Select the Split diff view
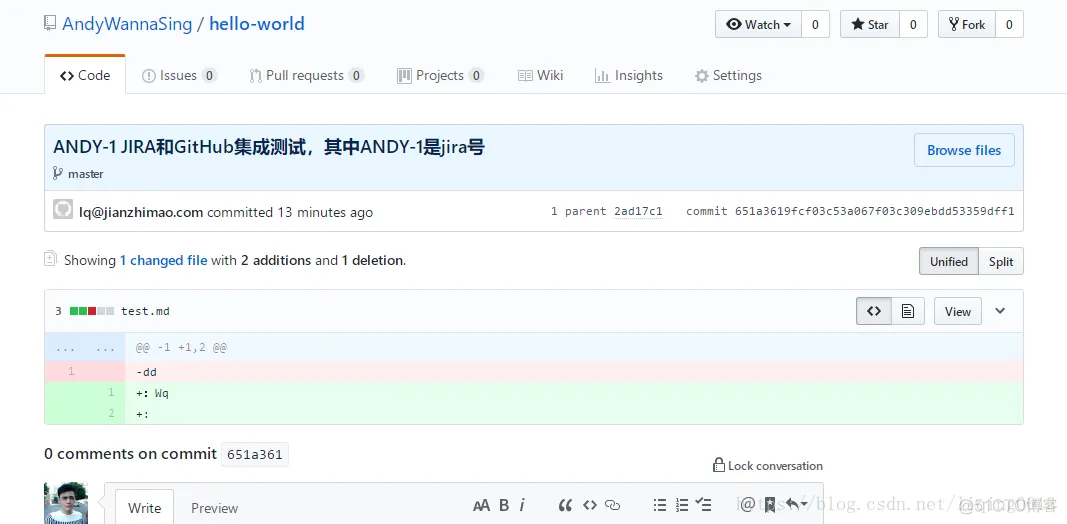The image size is (1067, 524). click(x=1001, y=261)
